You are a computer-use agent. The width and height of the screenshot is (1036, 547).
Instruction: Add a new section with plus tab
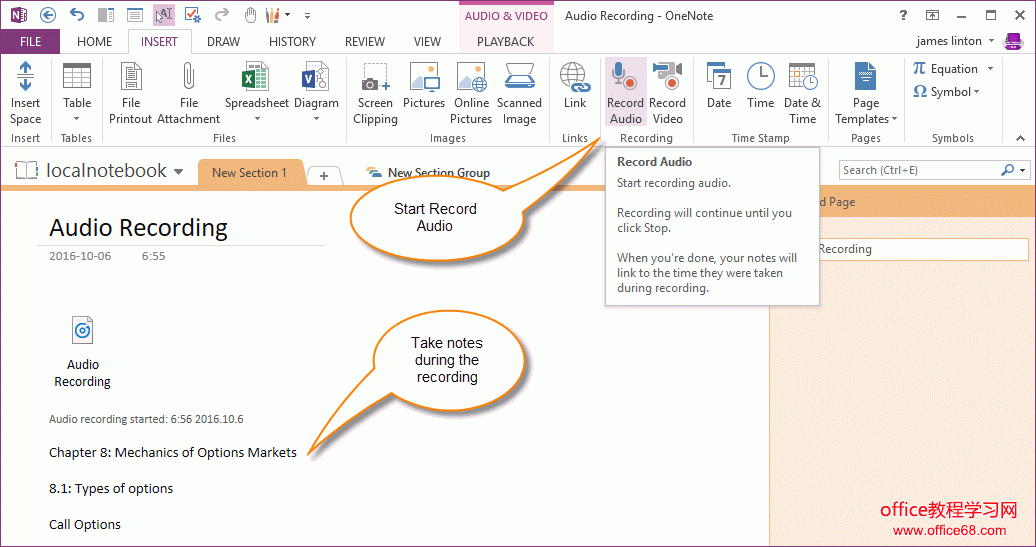coord(324,175)
